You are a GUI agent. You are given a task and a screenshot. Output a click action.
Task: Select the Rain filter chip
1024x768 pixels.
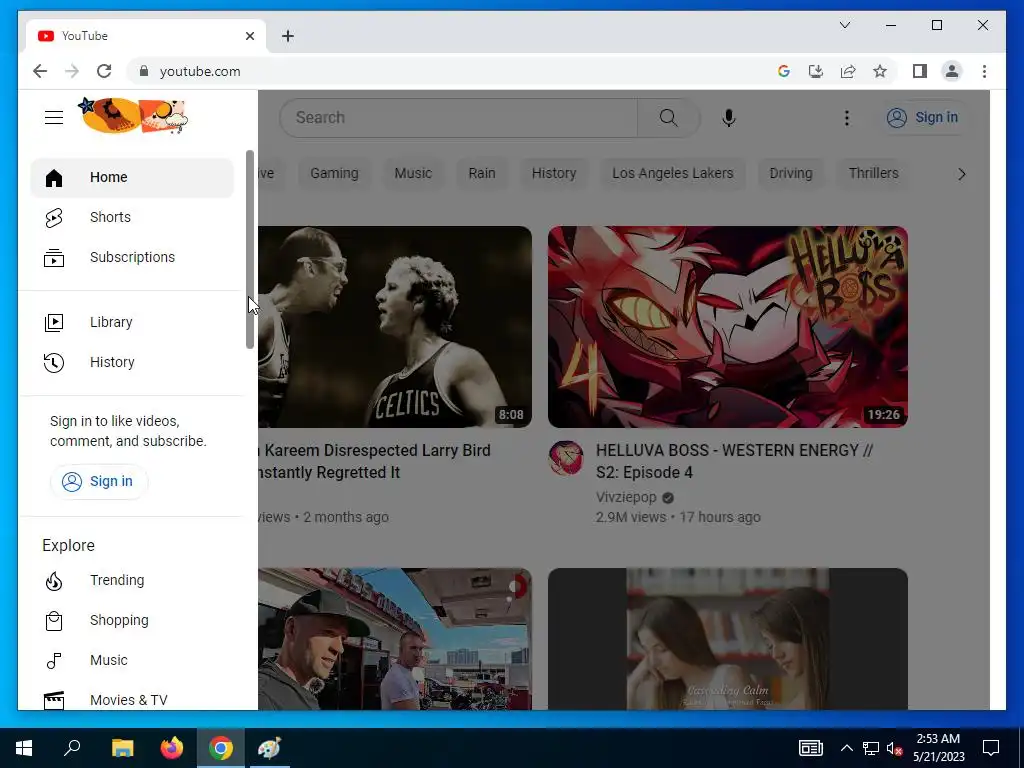[x=482, y=174]
